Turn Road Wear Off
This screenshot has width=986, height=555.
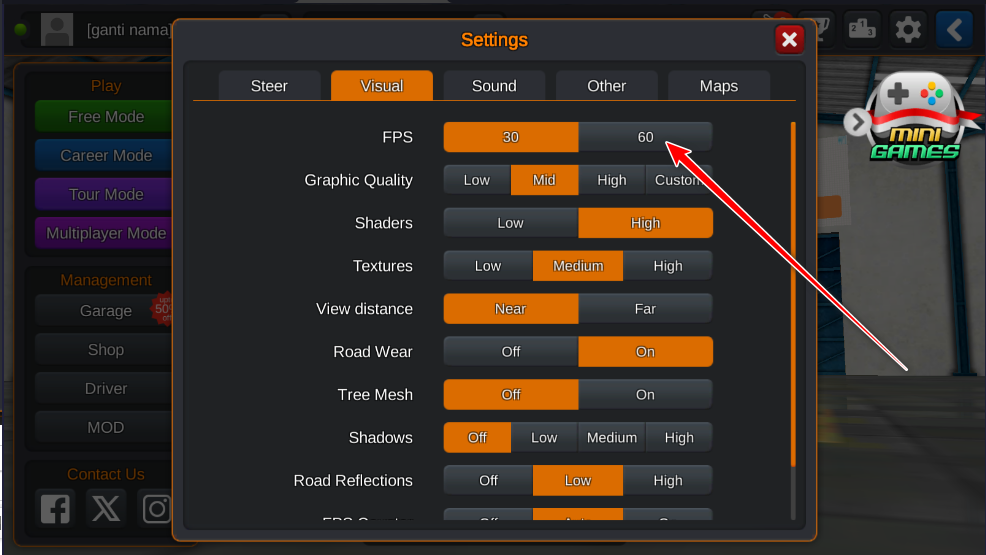coord(511,352)
